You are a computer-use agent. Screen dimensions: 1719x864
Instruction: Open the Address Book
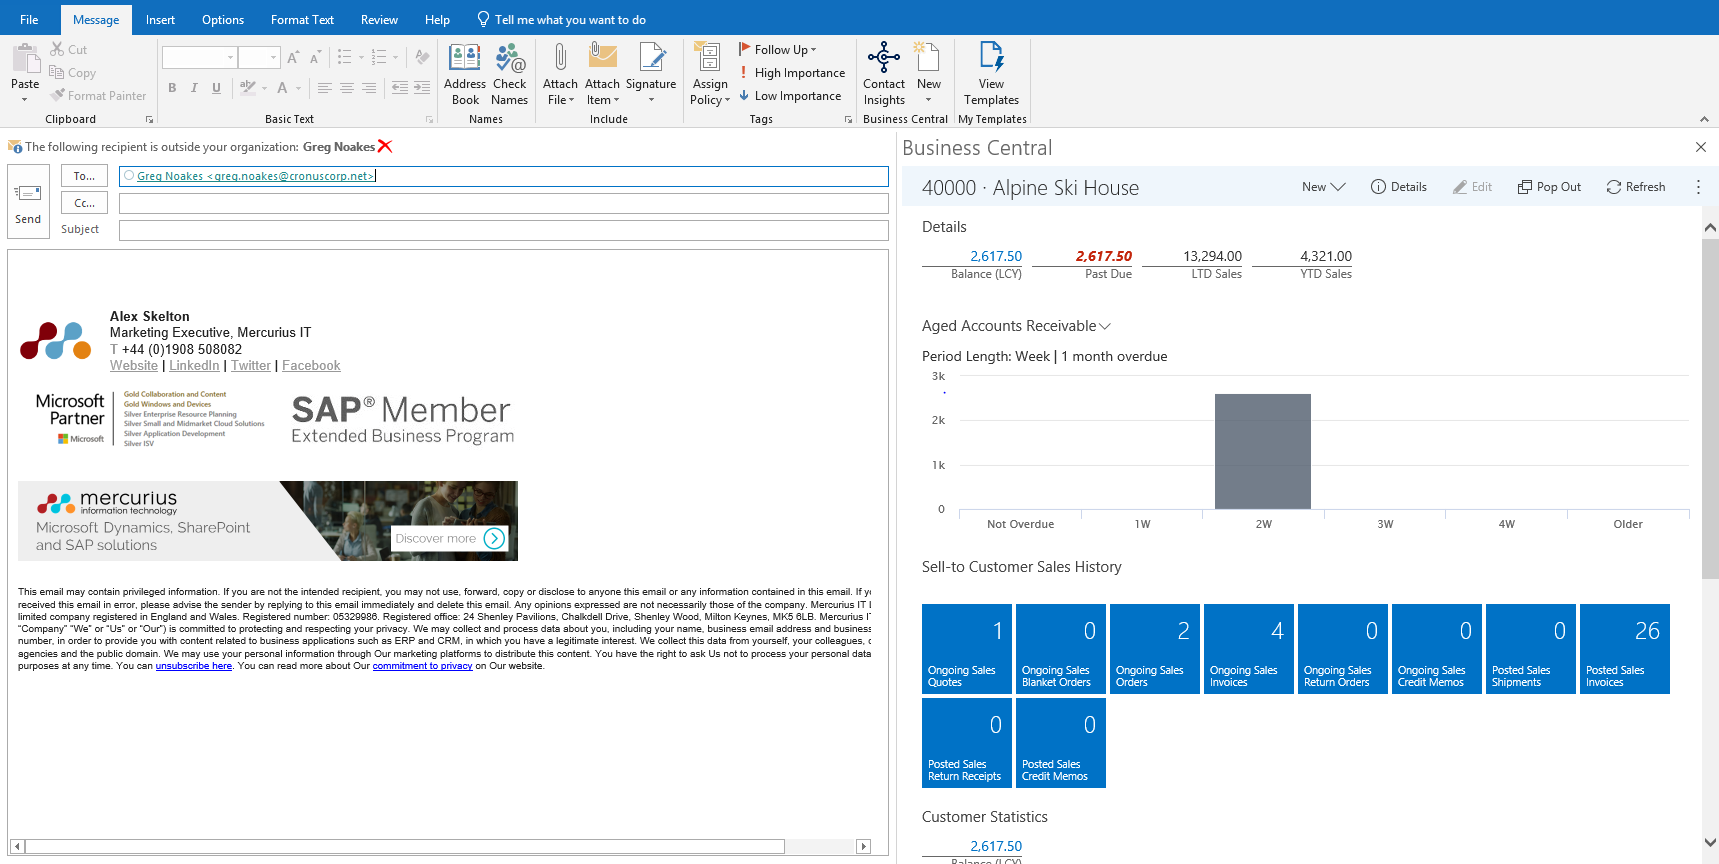coord(465,74)
